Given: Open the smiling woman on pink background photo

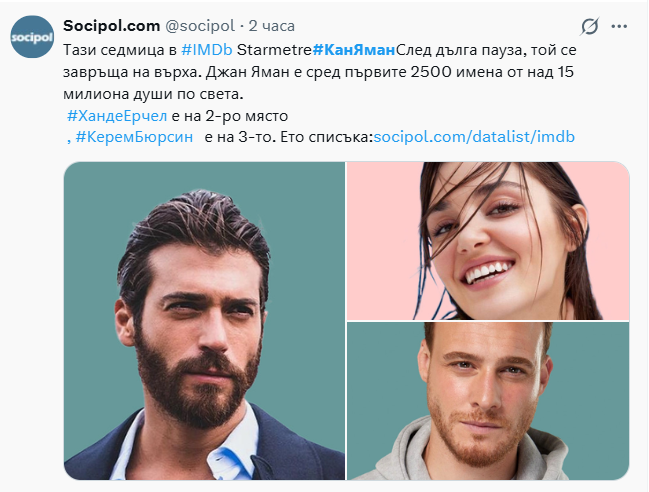Looking at the screenshot, I should [x=488, y=241].
